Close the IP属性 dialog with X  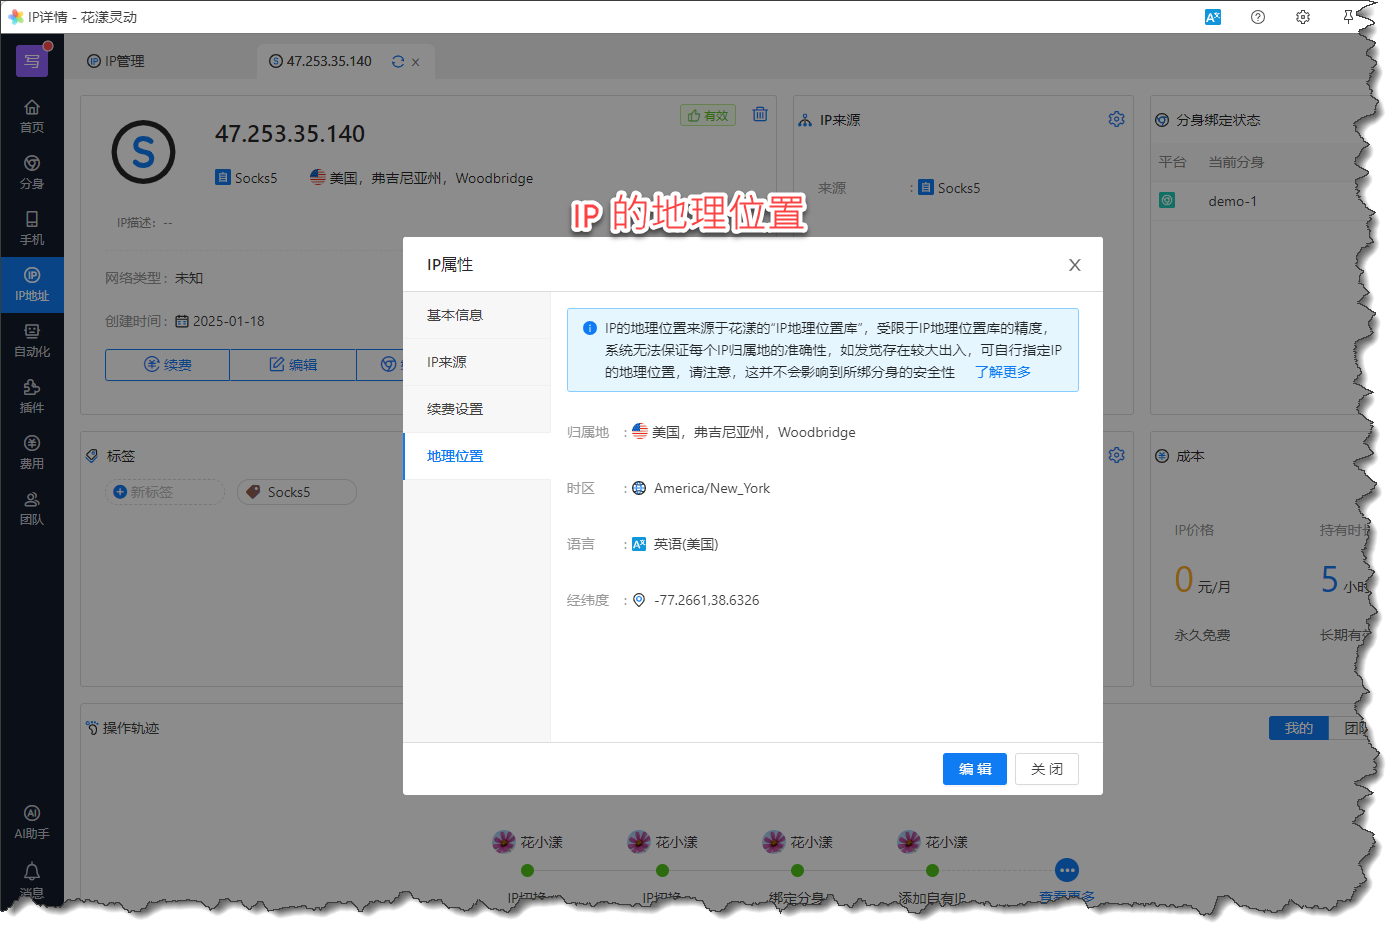pyautogui.click(x=1074, y=265)
